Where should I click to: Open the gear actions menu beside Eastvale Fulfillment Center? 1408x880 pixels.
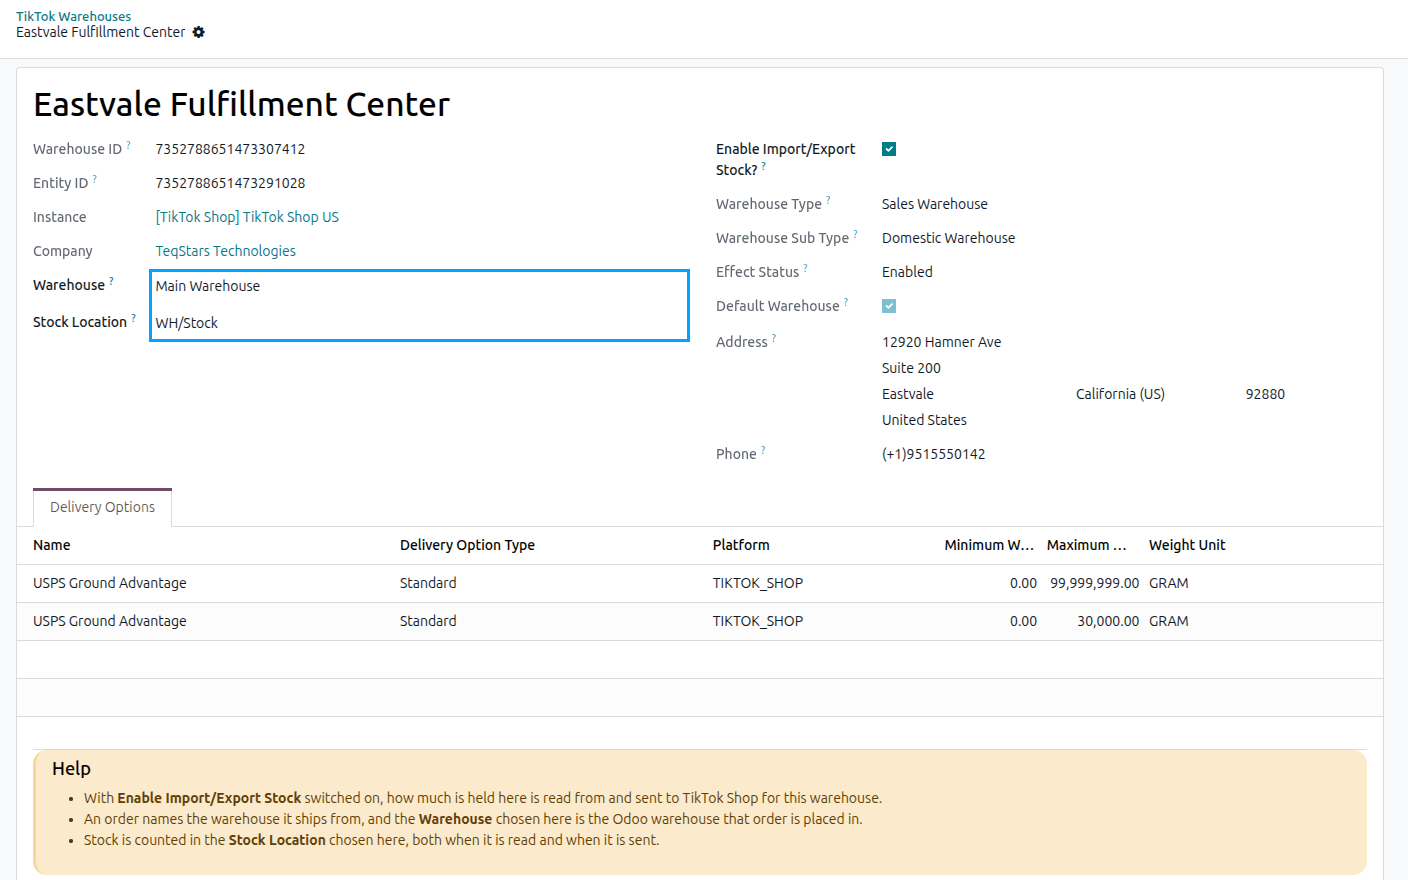click(x=198, y=32)
